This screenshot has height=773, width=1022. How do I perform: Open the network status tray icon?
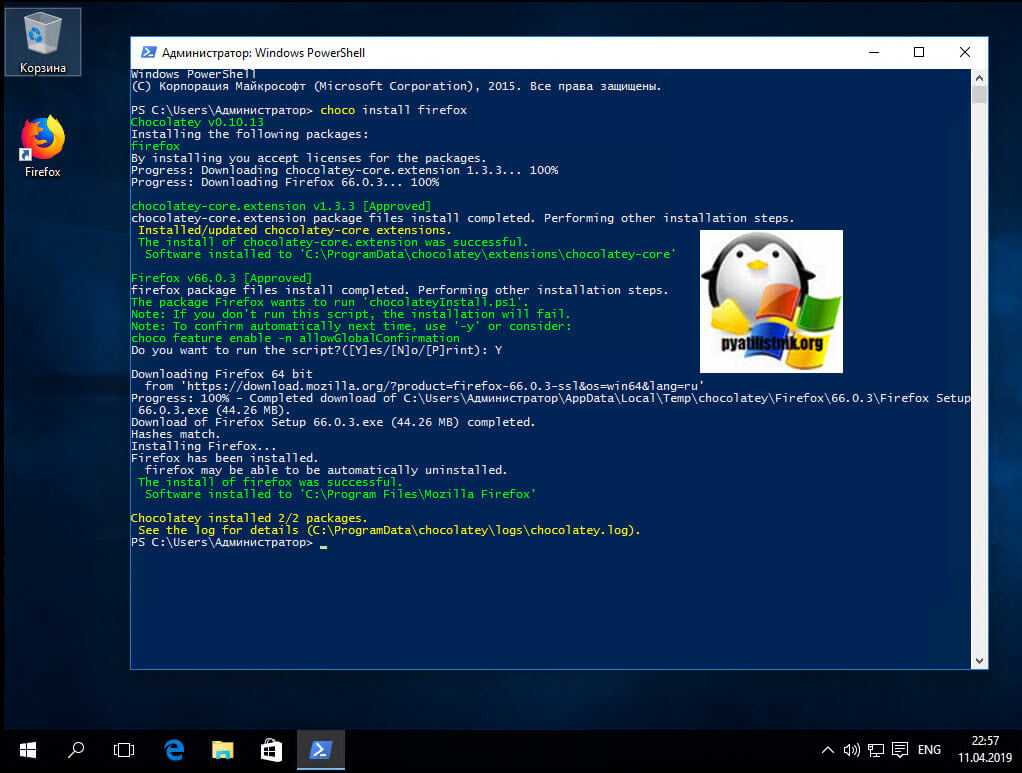click(x=875, y=750)
